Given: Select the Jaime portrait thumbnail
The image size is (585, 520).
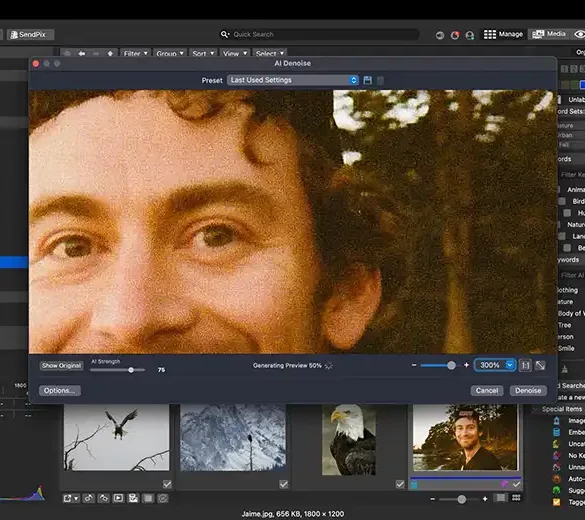Looking at the screenshot, I should (x=465, y=438).
